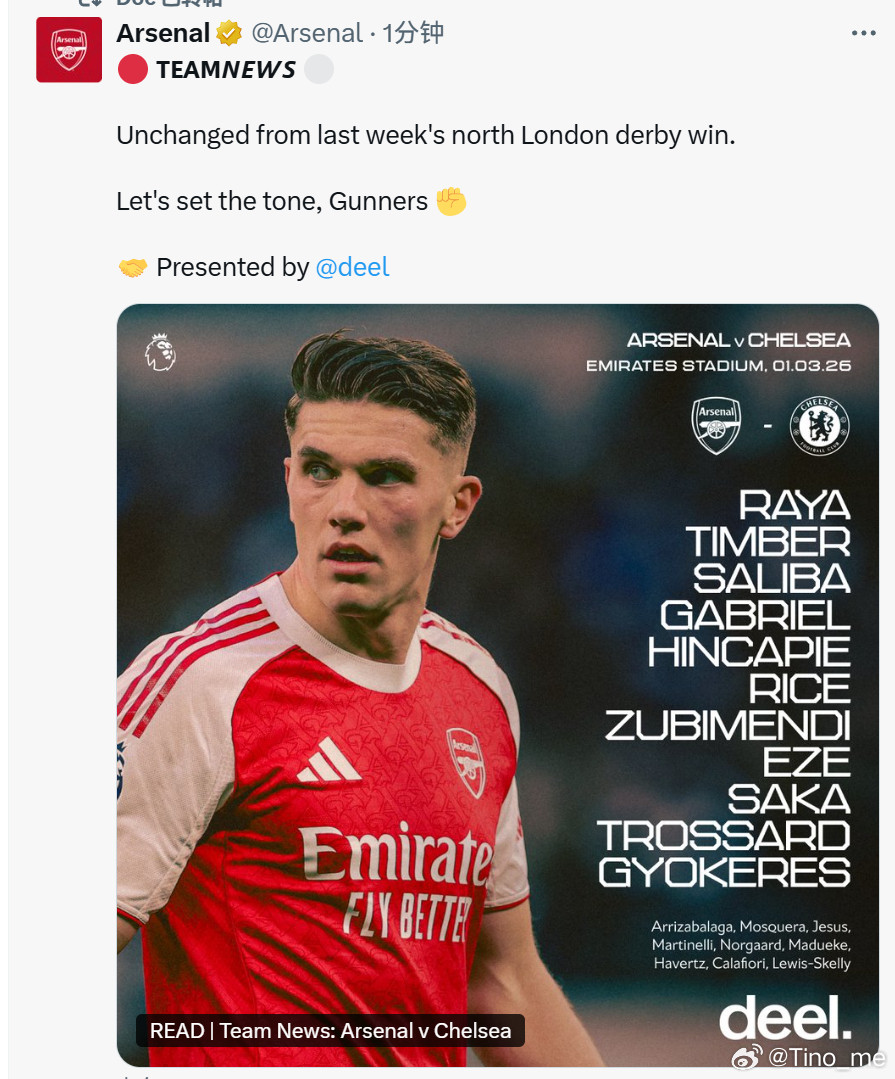Viewport: 895px width, 1079px height.
Task: Click the Arsenal profile avatar
Action: [x=69, y=50]
